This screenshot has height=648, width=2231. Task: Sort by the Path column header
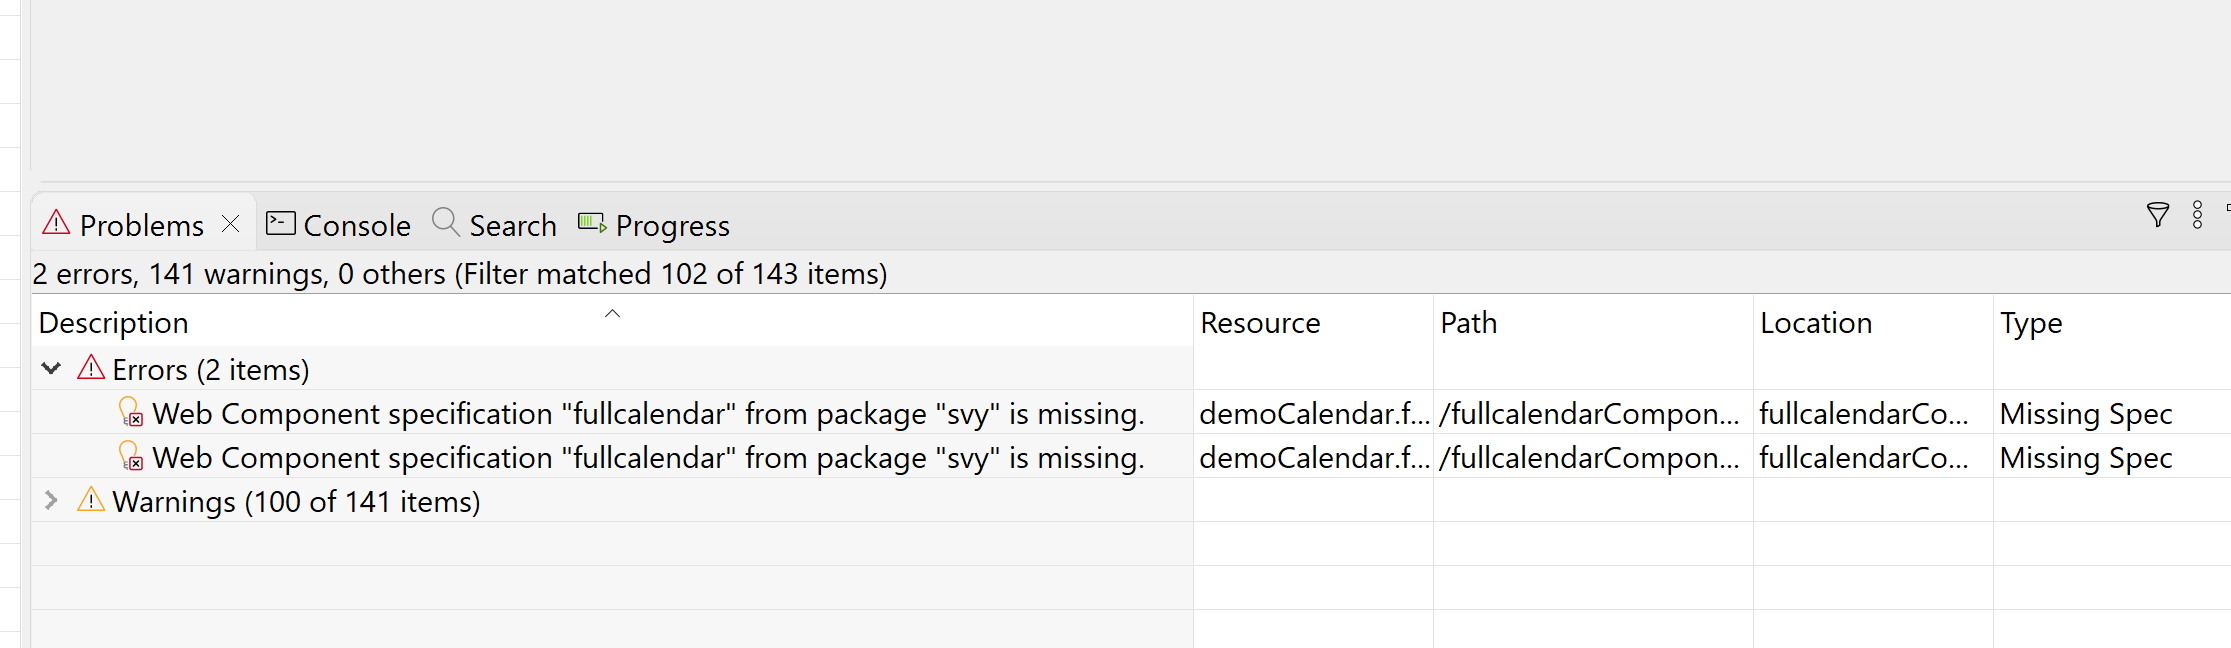coord(1593,322)
